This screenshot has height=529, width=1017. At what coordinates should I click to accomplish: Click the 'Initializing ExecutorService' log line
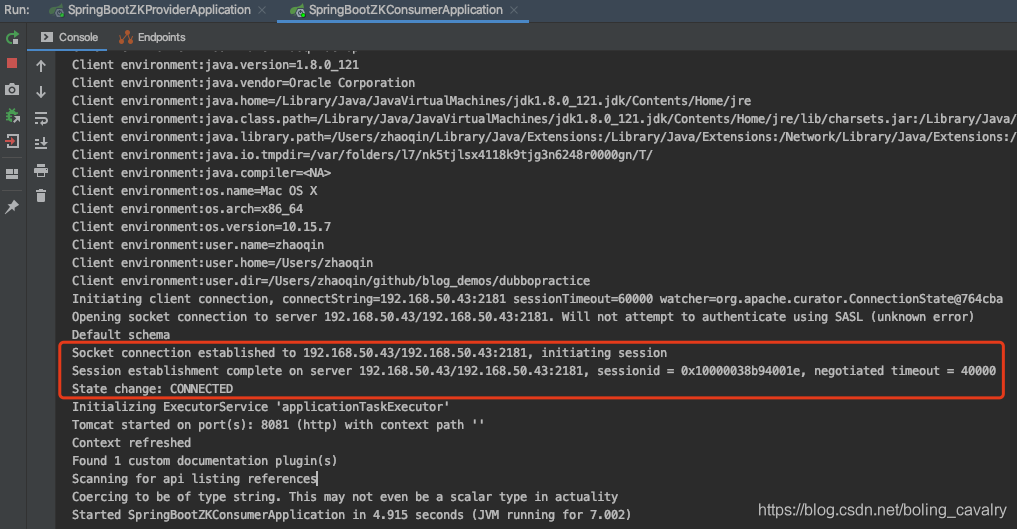[261, 406]
